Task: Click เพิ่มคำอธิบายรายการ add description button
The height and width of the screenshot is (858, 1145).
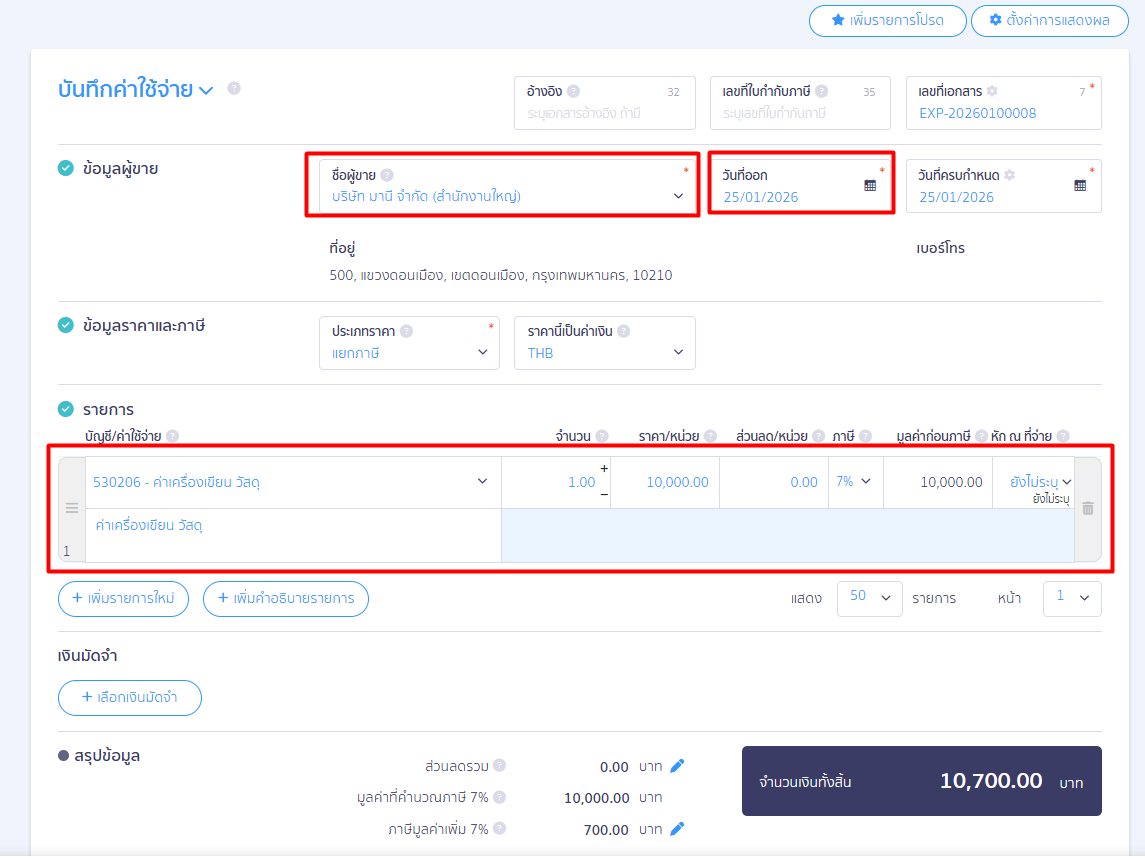Action: 286,599
